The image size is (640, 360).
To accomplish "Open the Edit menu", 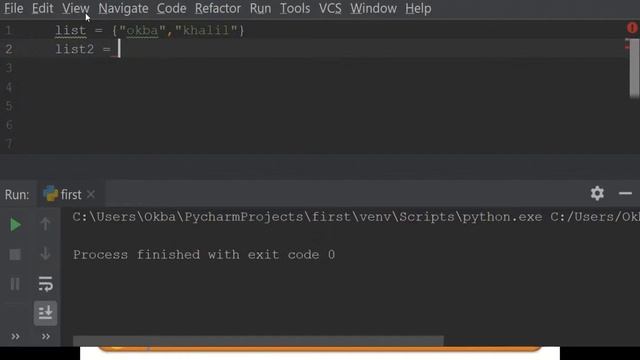I will pyautogui.click(x=42, y=8).
